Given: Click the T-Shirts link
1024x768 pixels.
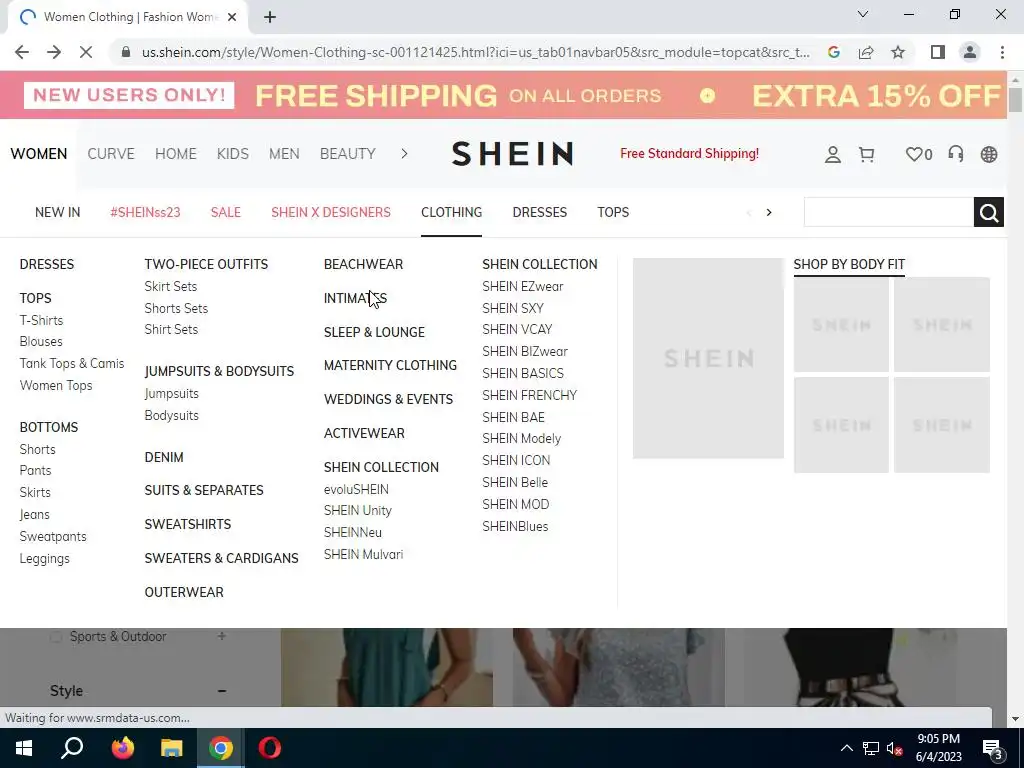Looking at the screenshot, I should click(x=41, y=320).
